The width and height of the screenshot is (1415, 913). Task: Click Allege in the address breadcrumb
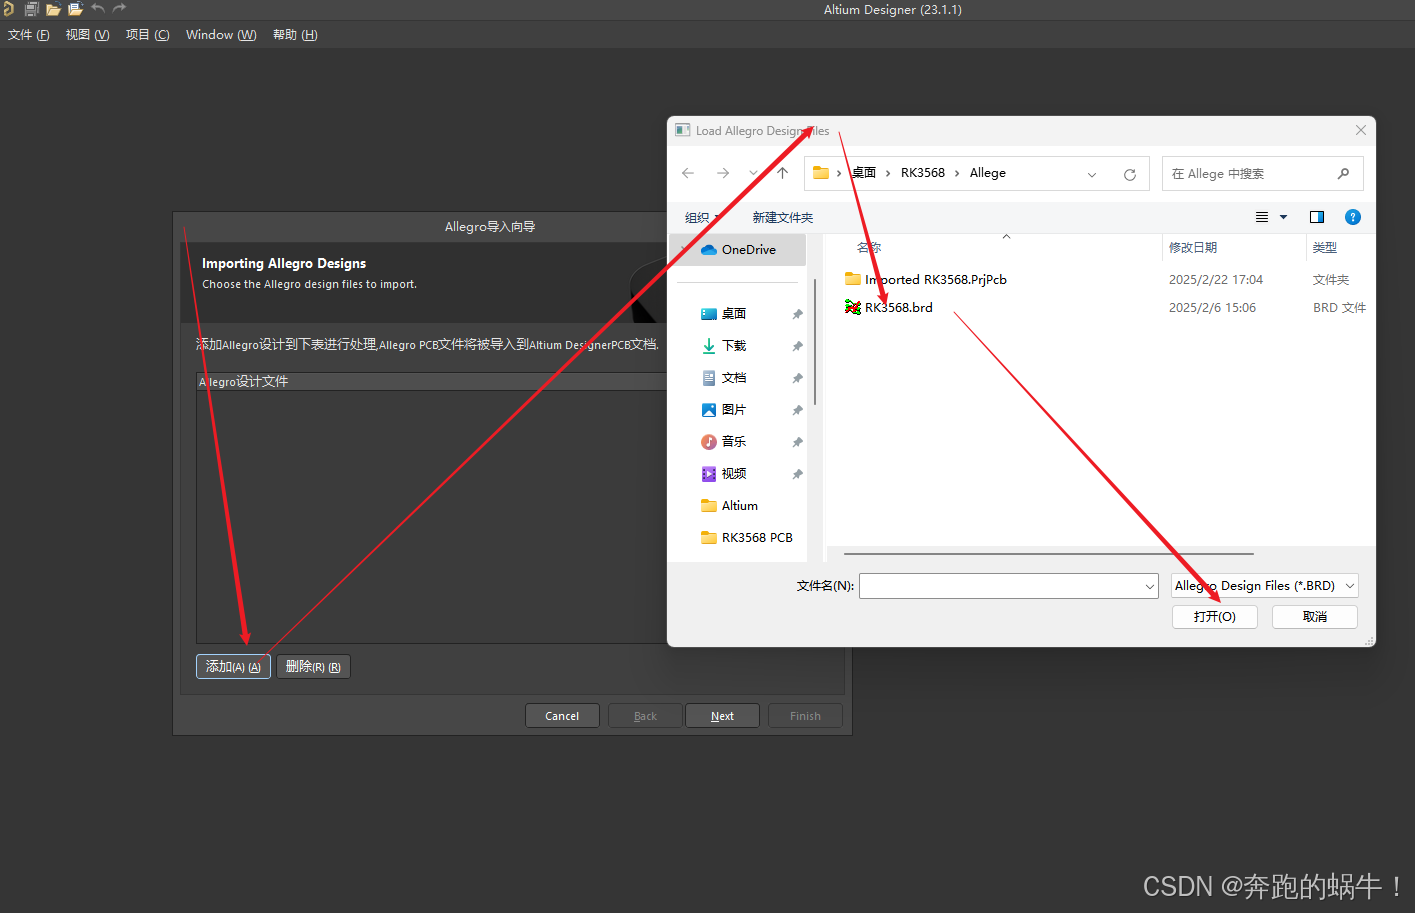(x=988, y=173)
